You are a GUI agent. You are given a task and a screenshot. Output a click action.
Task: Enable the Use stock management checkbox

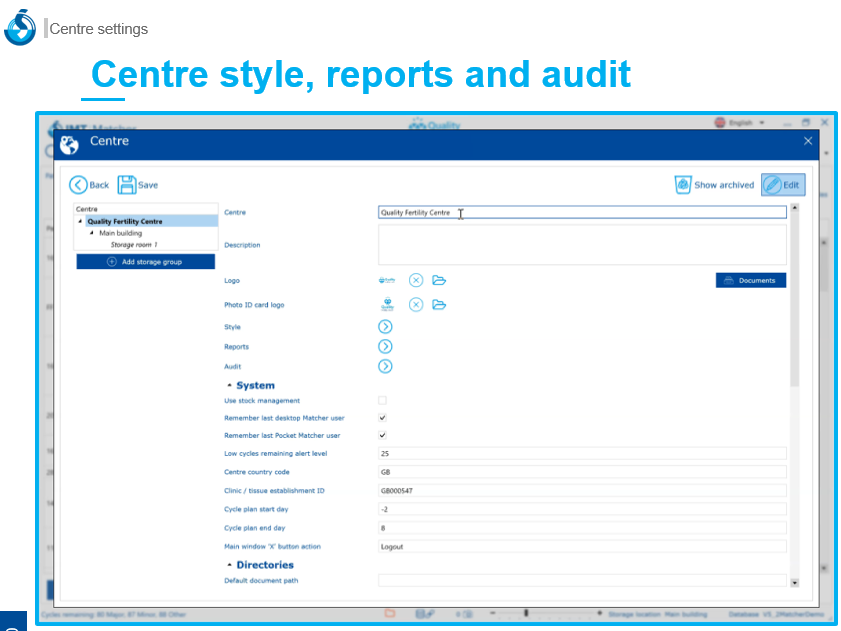pyautogui.click(x=383, y=400)
